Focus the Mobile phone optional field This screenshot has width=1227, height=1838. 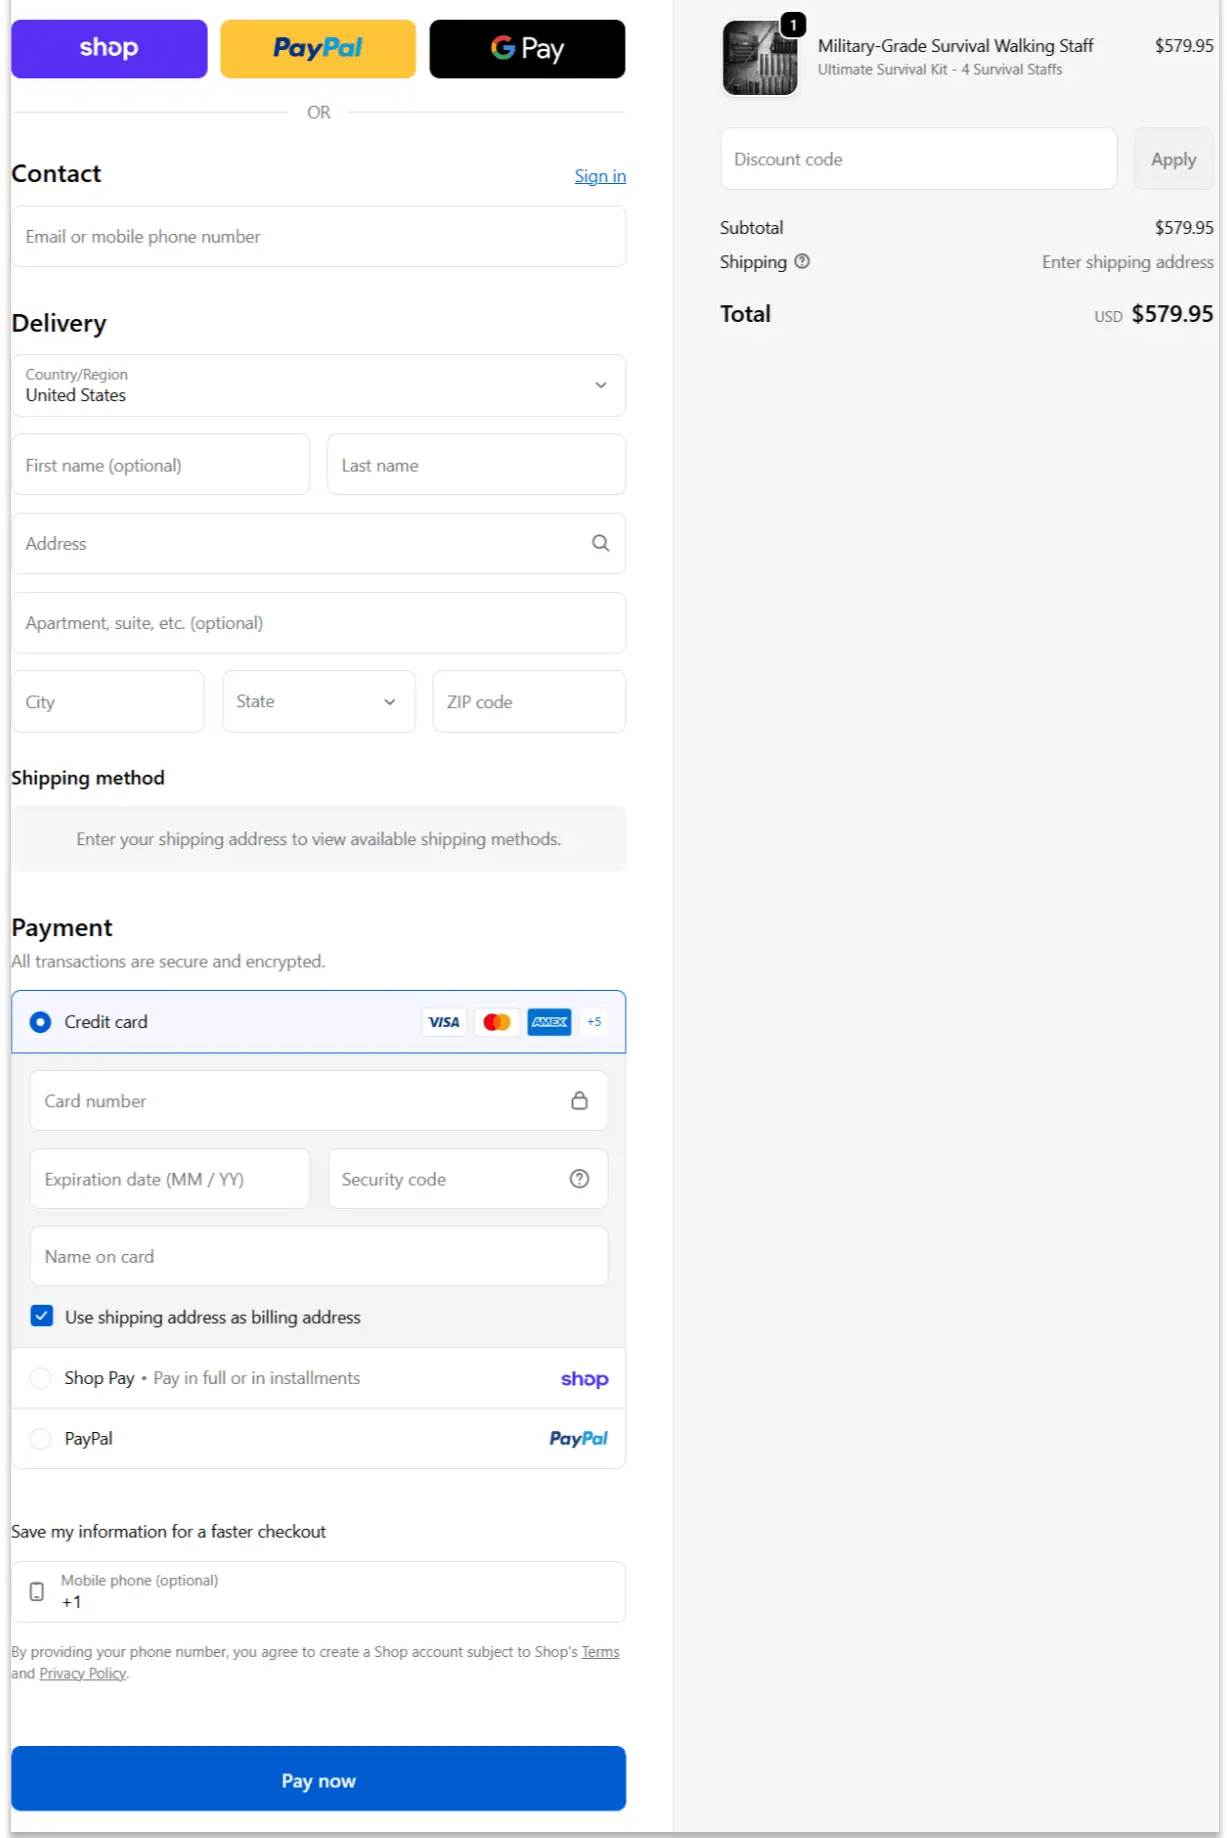(319, 1591)
